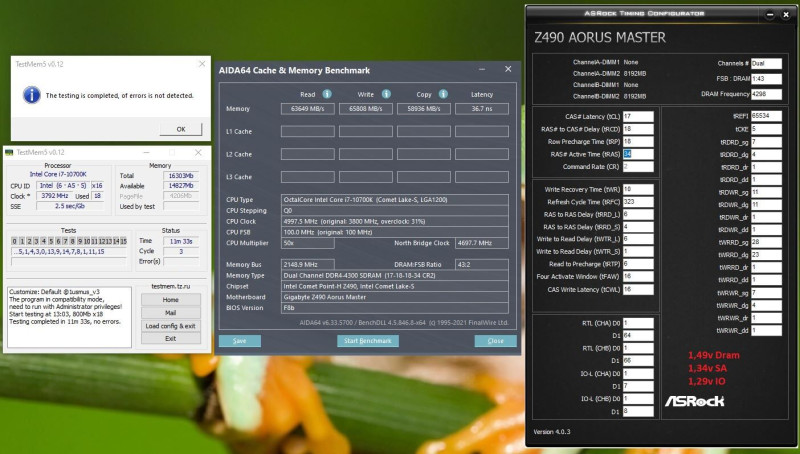Select the RAS to RAS Delay (tRRD_S) field
This screenshot has height=454, width=800.
tap(638, 226)
